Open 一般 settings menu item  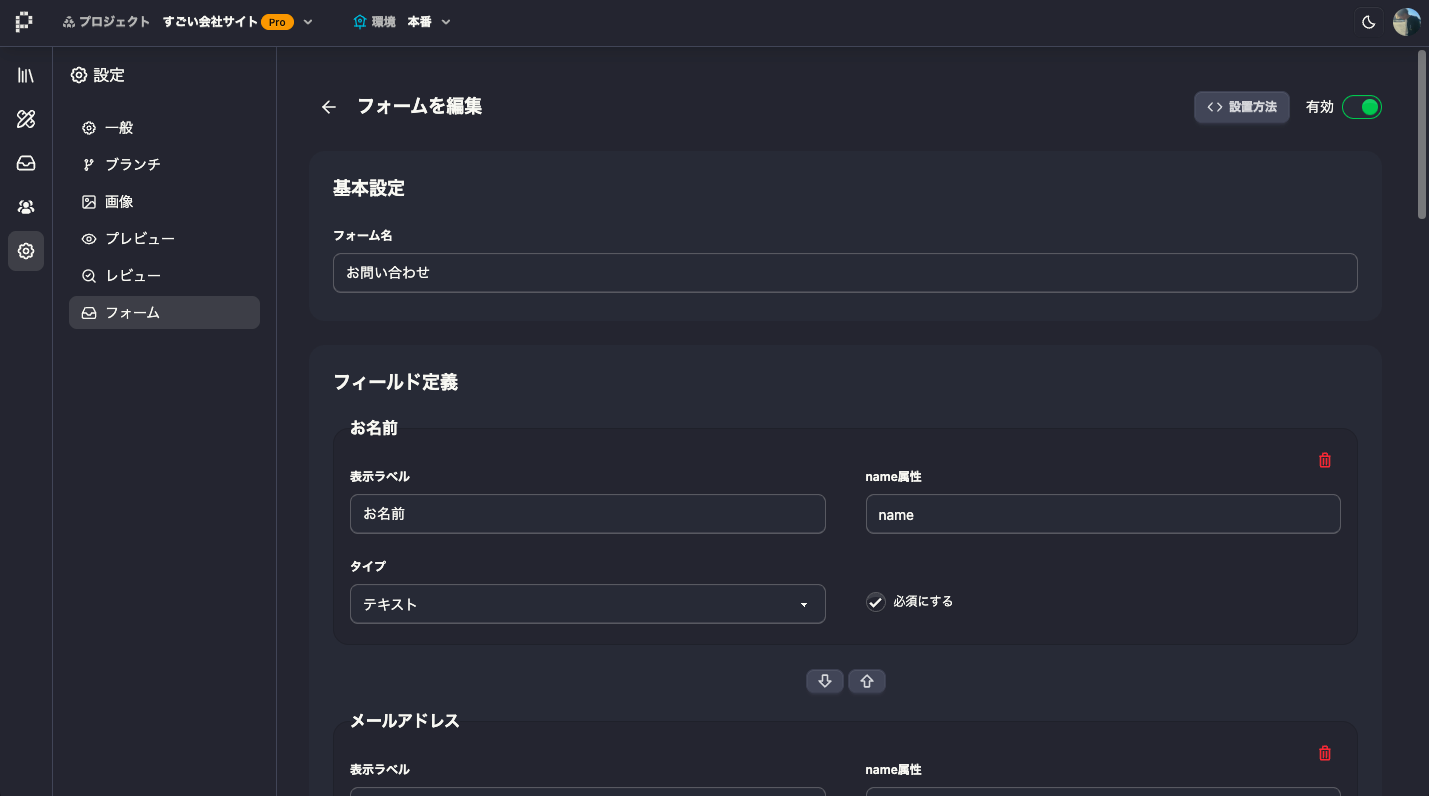click(x=164, y=128)
